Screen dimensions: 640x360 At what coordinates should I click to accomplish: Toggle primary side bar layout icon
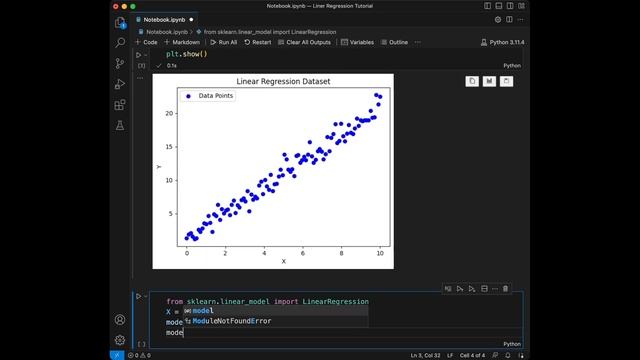click(x=487, y=6)
